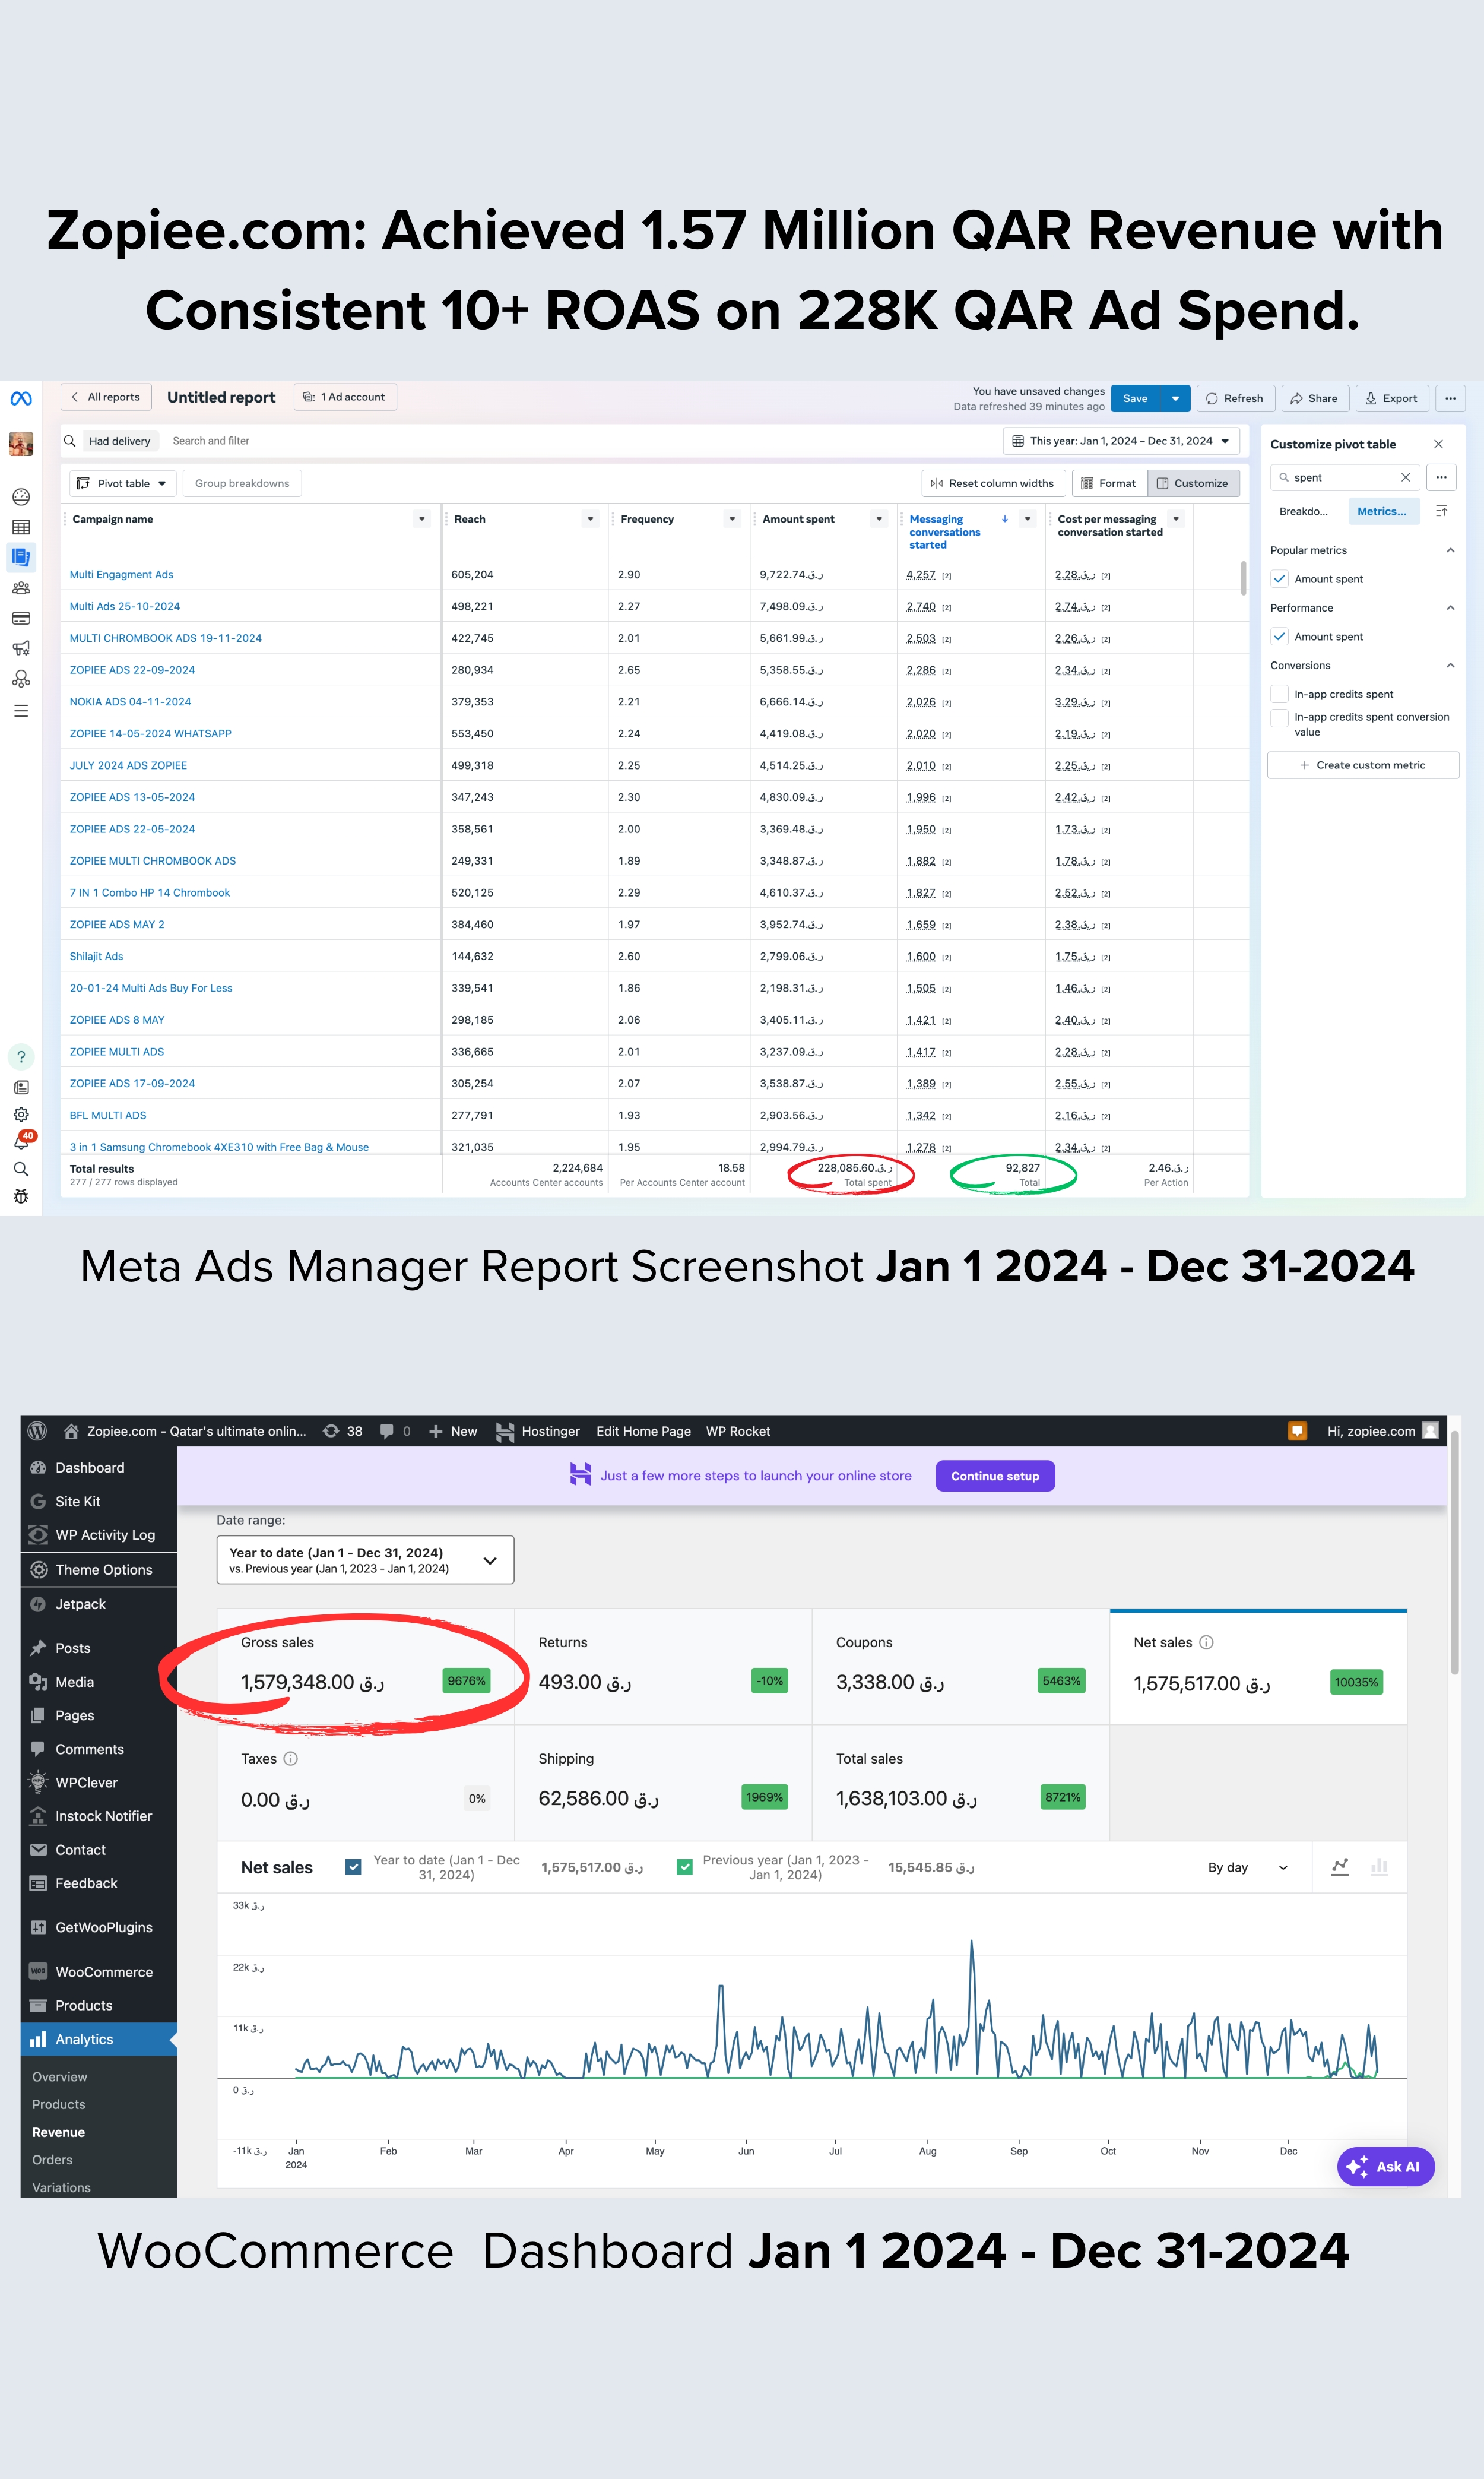This screenshot has width=1484, height=2479.
Task: Open the Meta sidebar settings gear icon
Action: (x=21, y=1114)
